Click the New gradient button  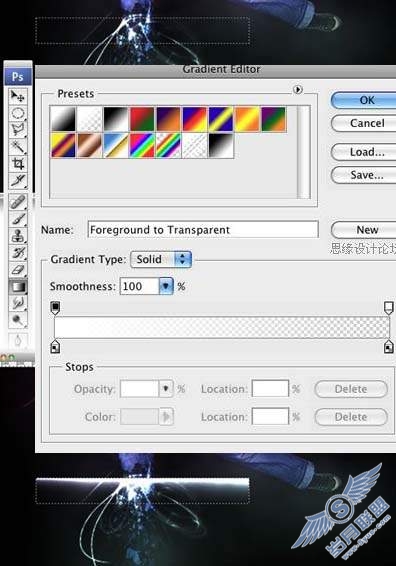click(364, 230)
